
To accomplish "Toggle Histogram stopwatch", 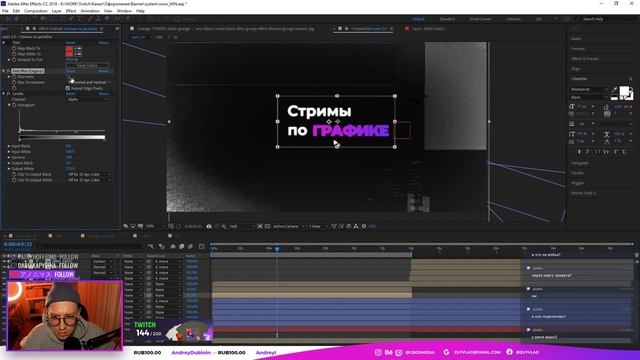I will coord(14,105).
